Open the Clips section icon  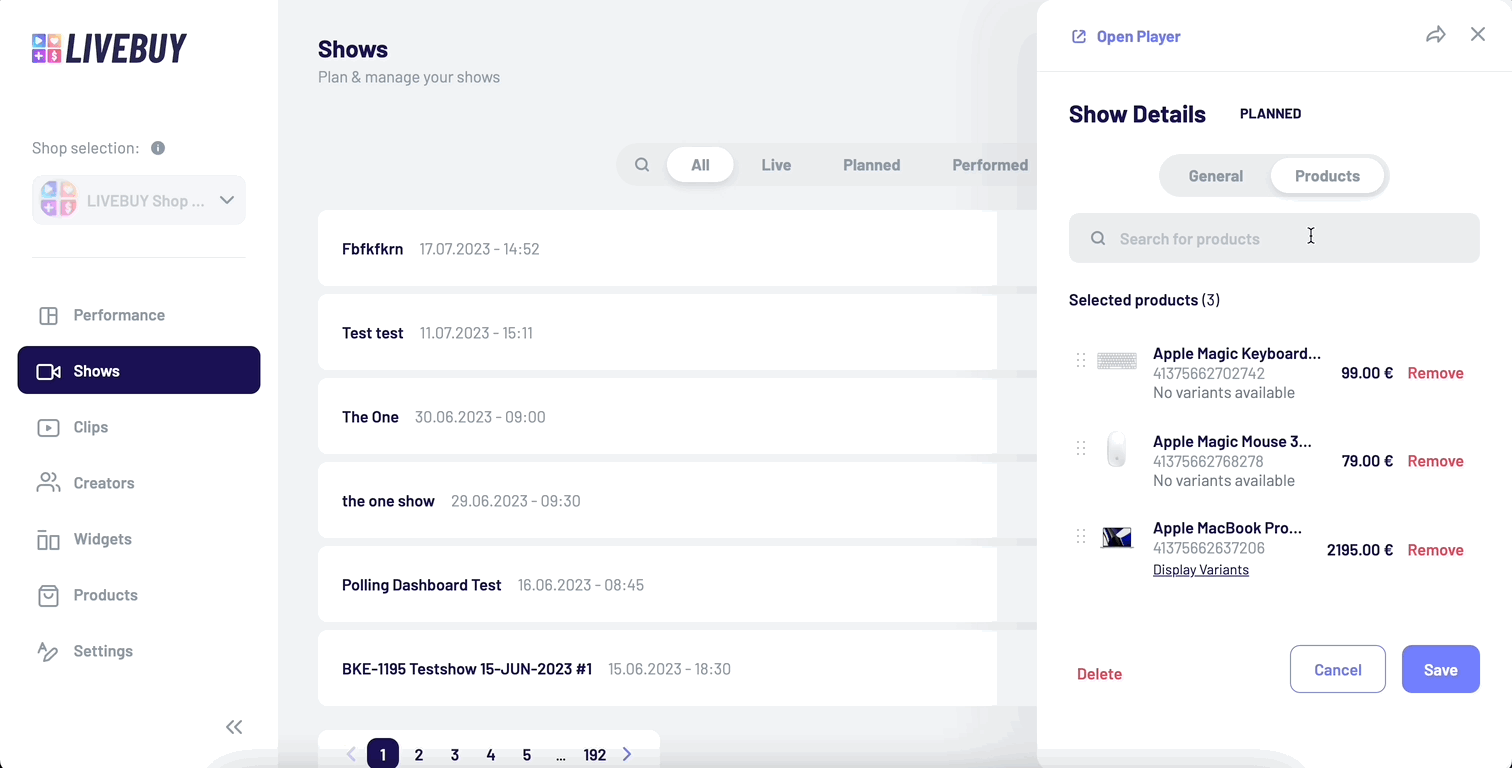48,427
